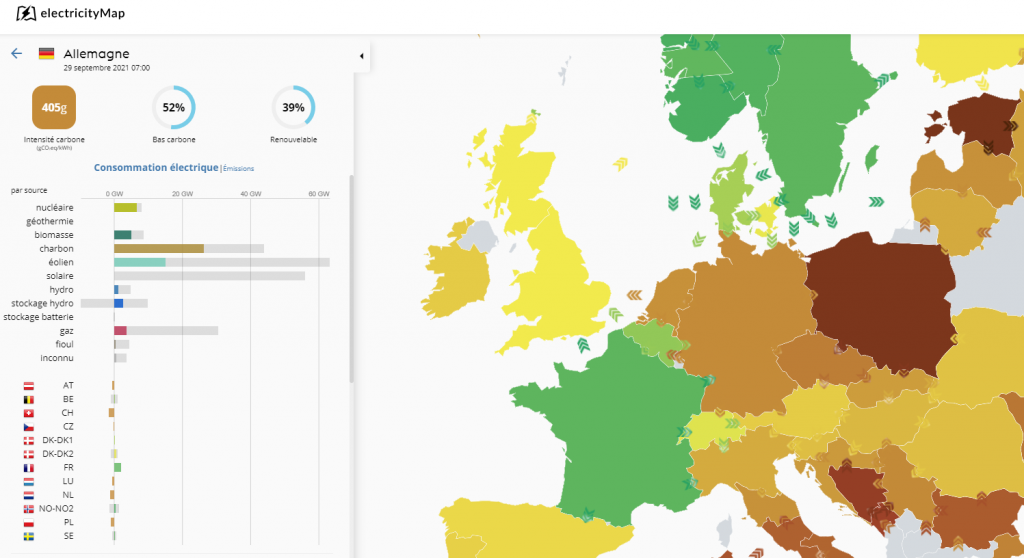This screenshot has height=558, width=1024.
Task: Click the German flag icon
Action: pyautogui.click(x=46, y=54)
